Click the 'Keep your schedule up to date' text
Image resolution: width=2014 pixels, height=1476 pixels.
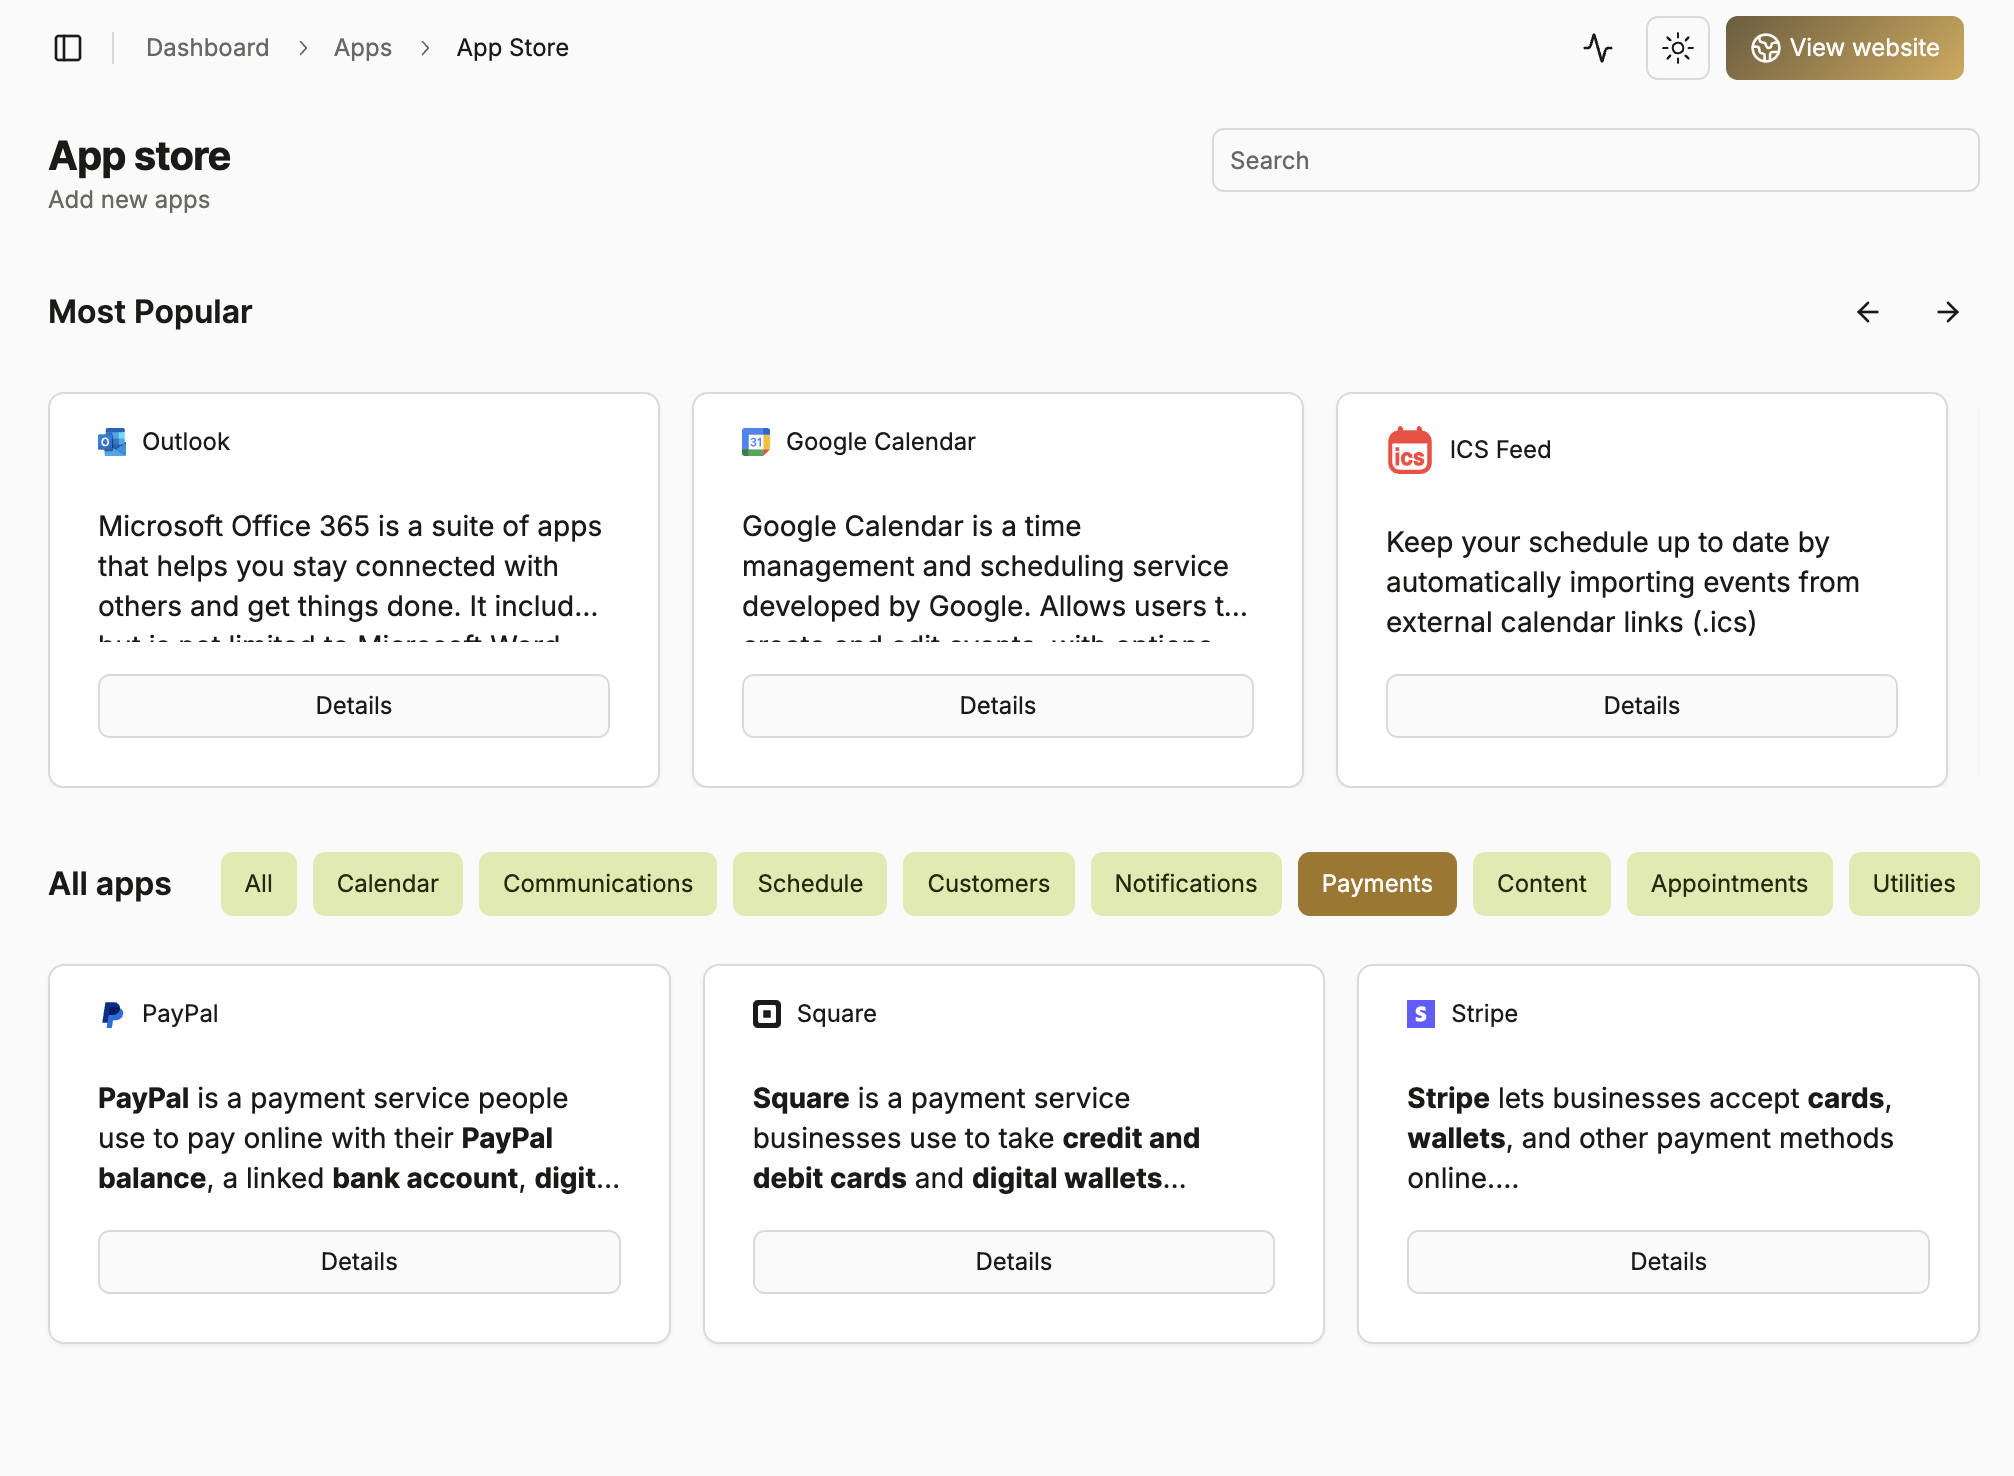pyautogui.click(x=1623, y=582)
